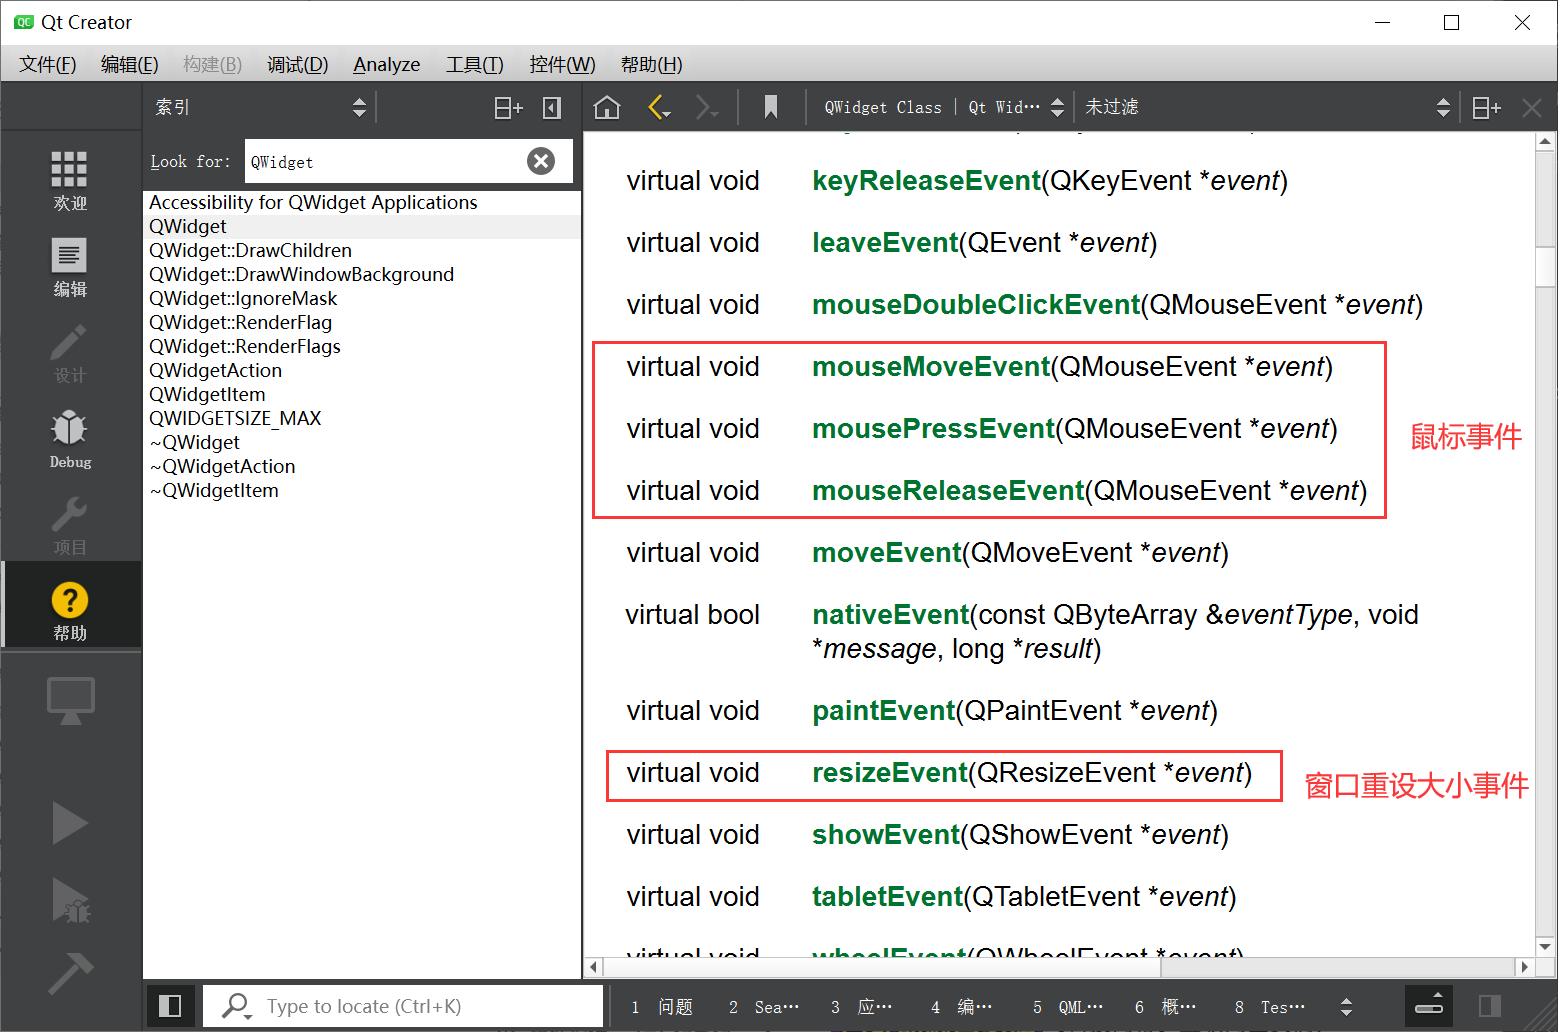The image size is (1558, 1032).
Task: Open output pane 3 应用程序输出
Action: click(862, 1006)
